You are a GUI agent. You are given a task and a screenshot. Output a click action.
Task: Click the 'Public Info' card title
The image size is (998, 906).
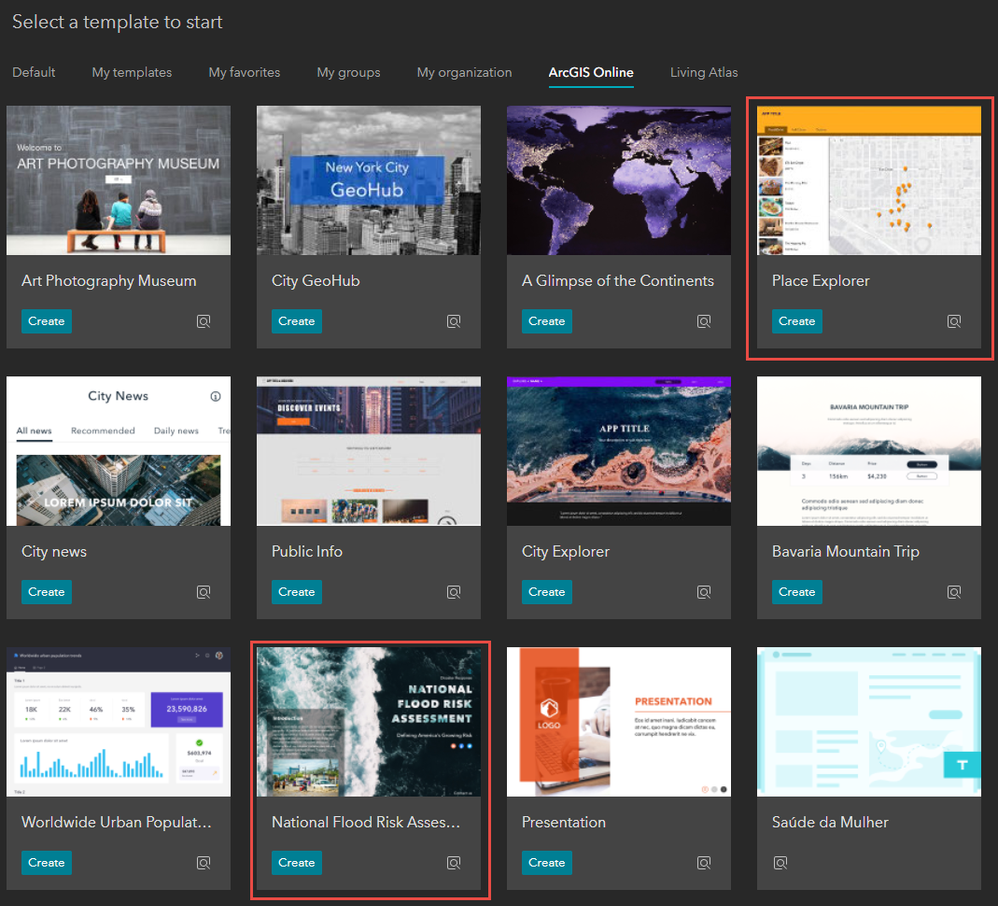[307, 551]
